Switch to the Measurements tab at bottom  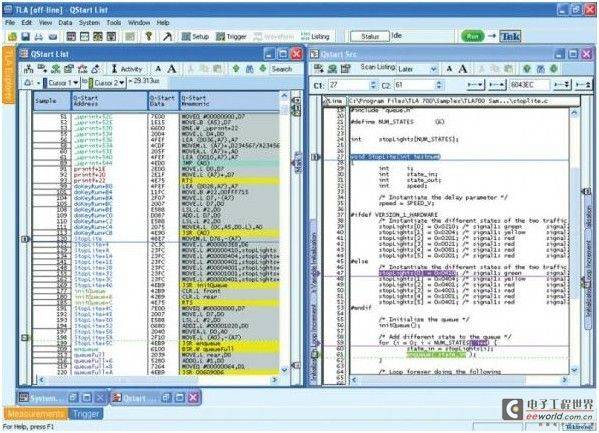(36, 414)
